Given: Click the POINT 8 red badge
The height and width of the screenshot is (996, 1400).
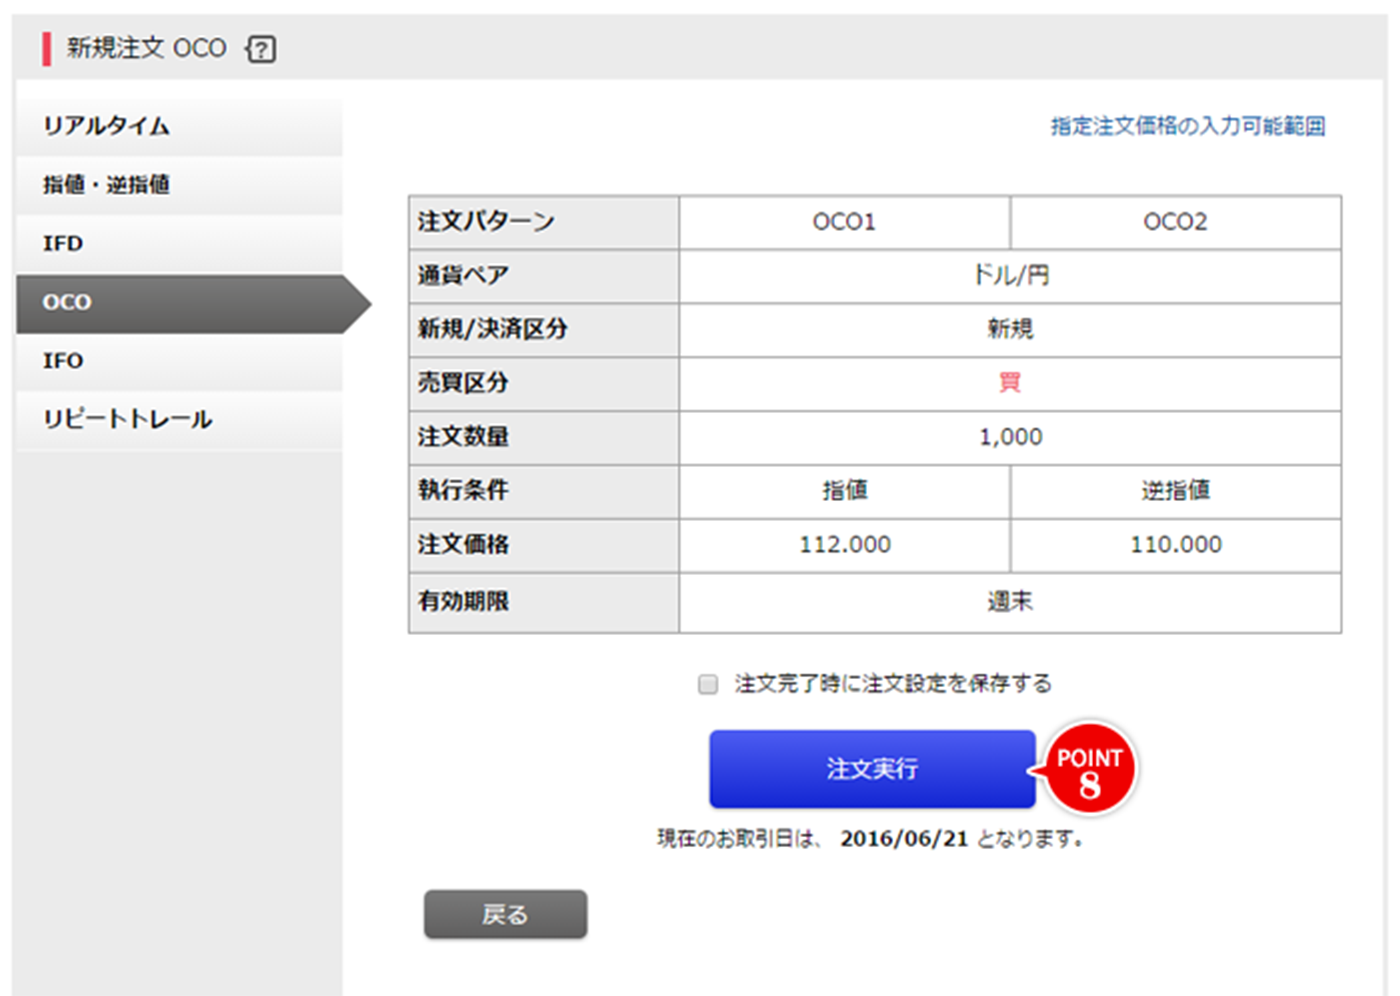Looking at the screenshot, I should 1089,770.
